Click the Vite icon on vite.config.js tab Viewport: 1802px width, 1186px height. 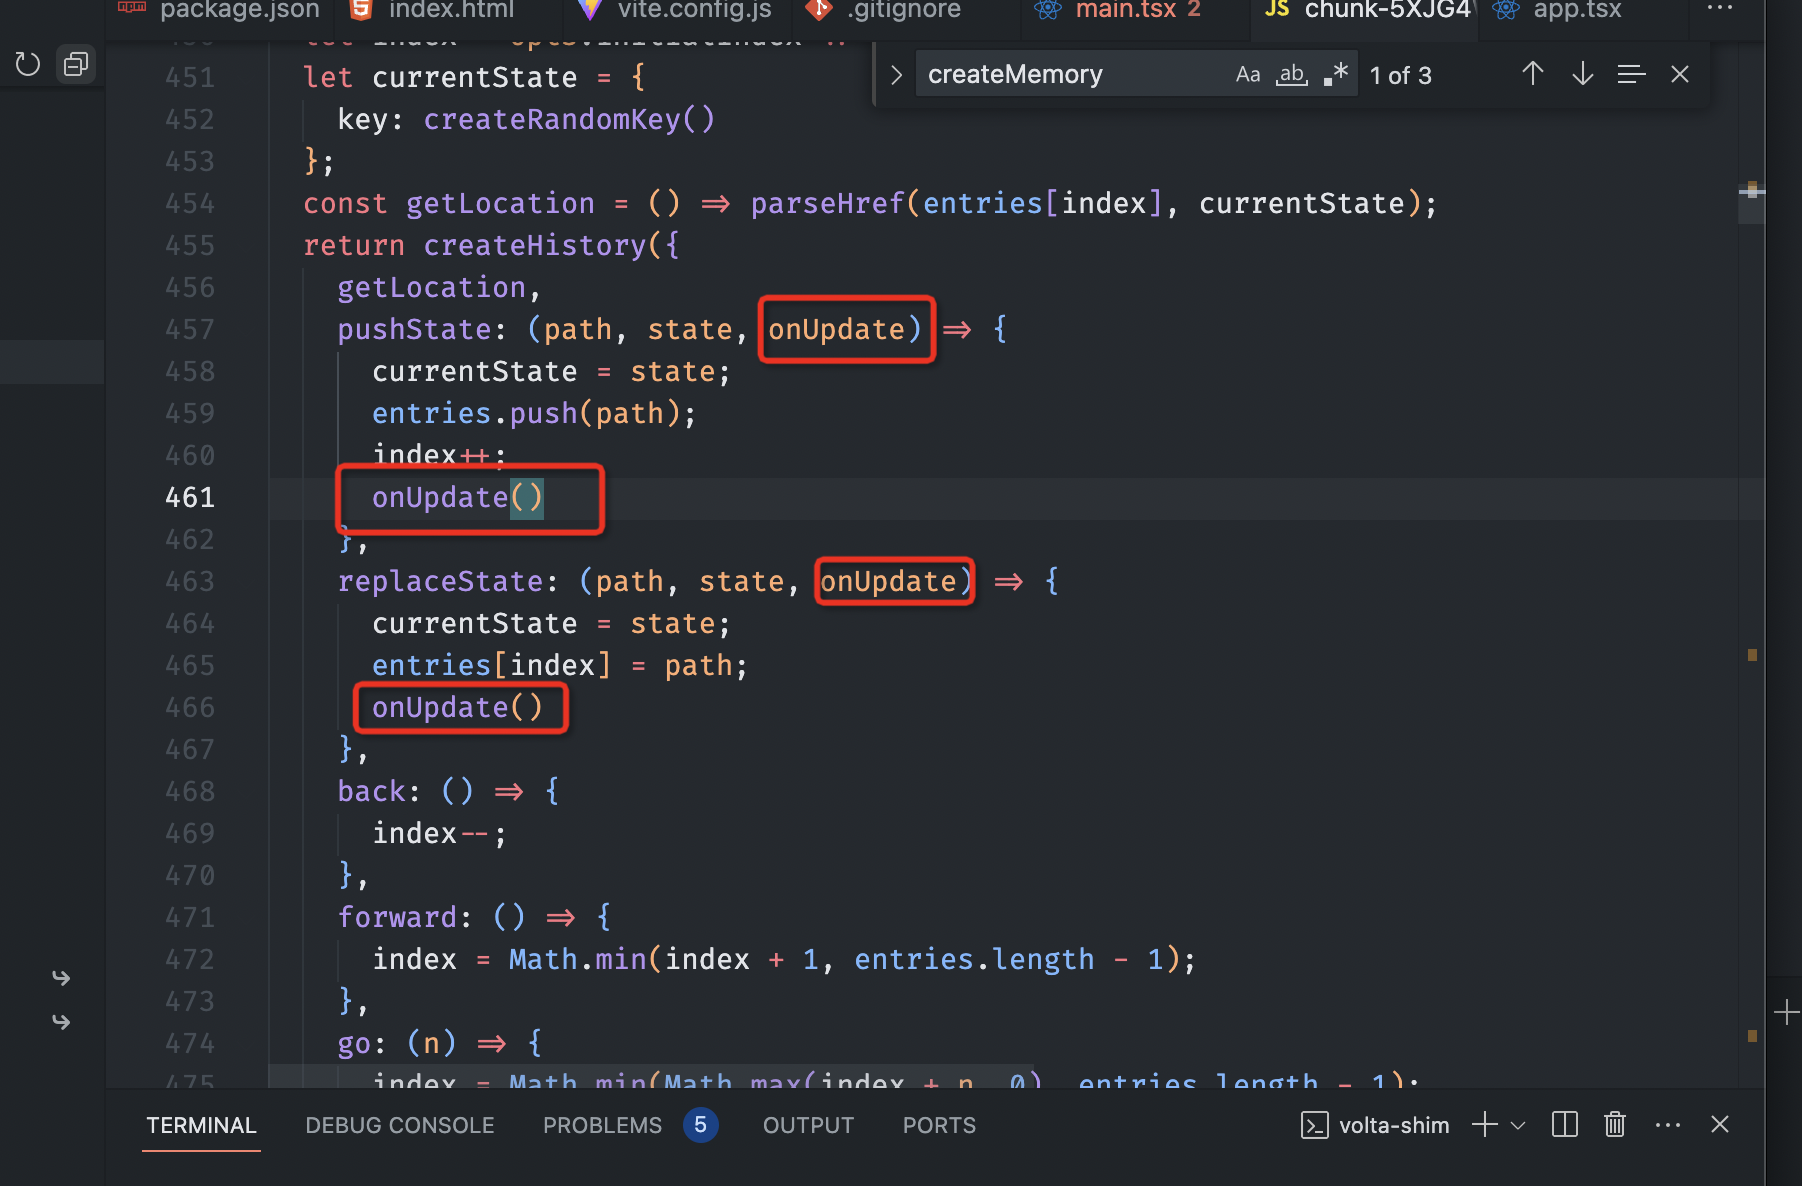pyautogui.click(x=590, y=10)
